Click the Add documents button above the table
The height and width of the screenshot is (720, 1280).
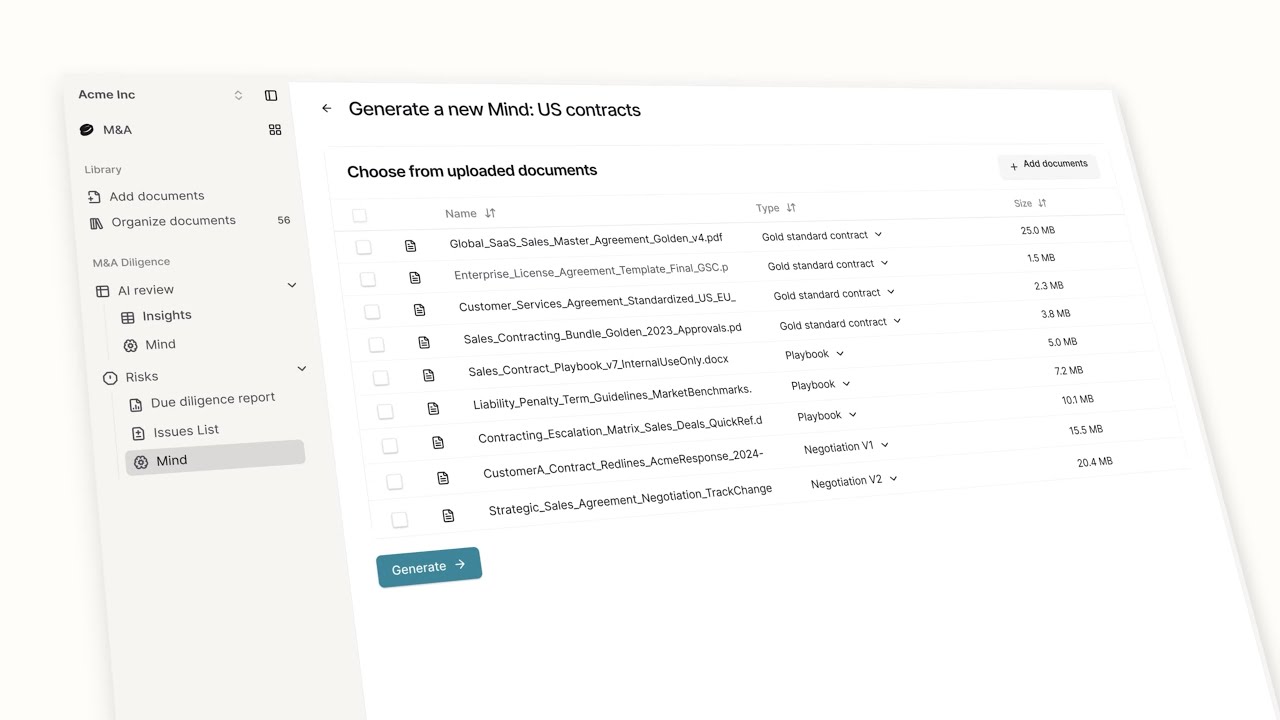click(1048, 165)
